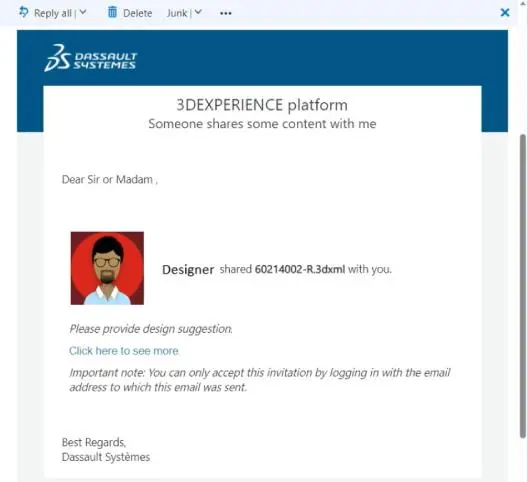Open the more actions ellipsis menu
This screenshot has width=528, height=482.
pos(226,13)
